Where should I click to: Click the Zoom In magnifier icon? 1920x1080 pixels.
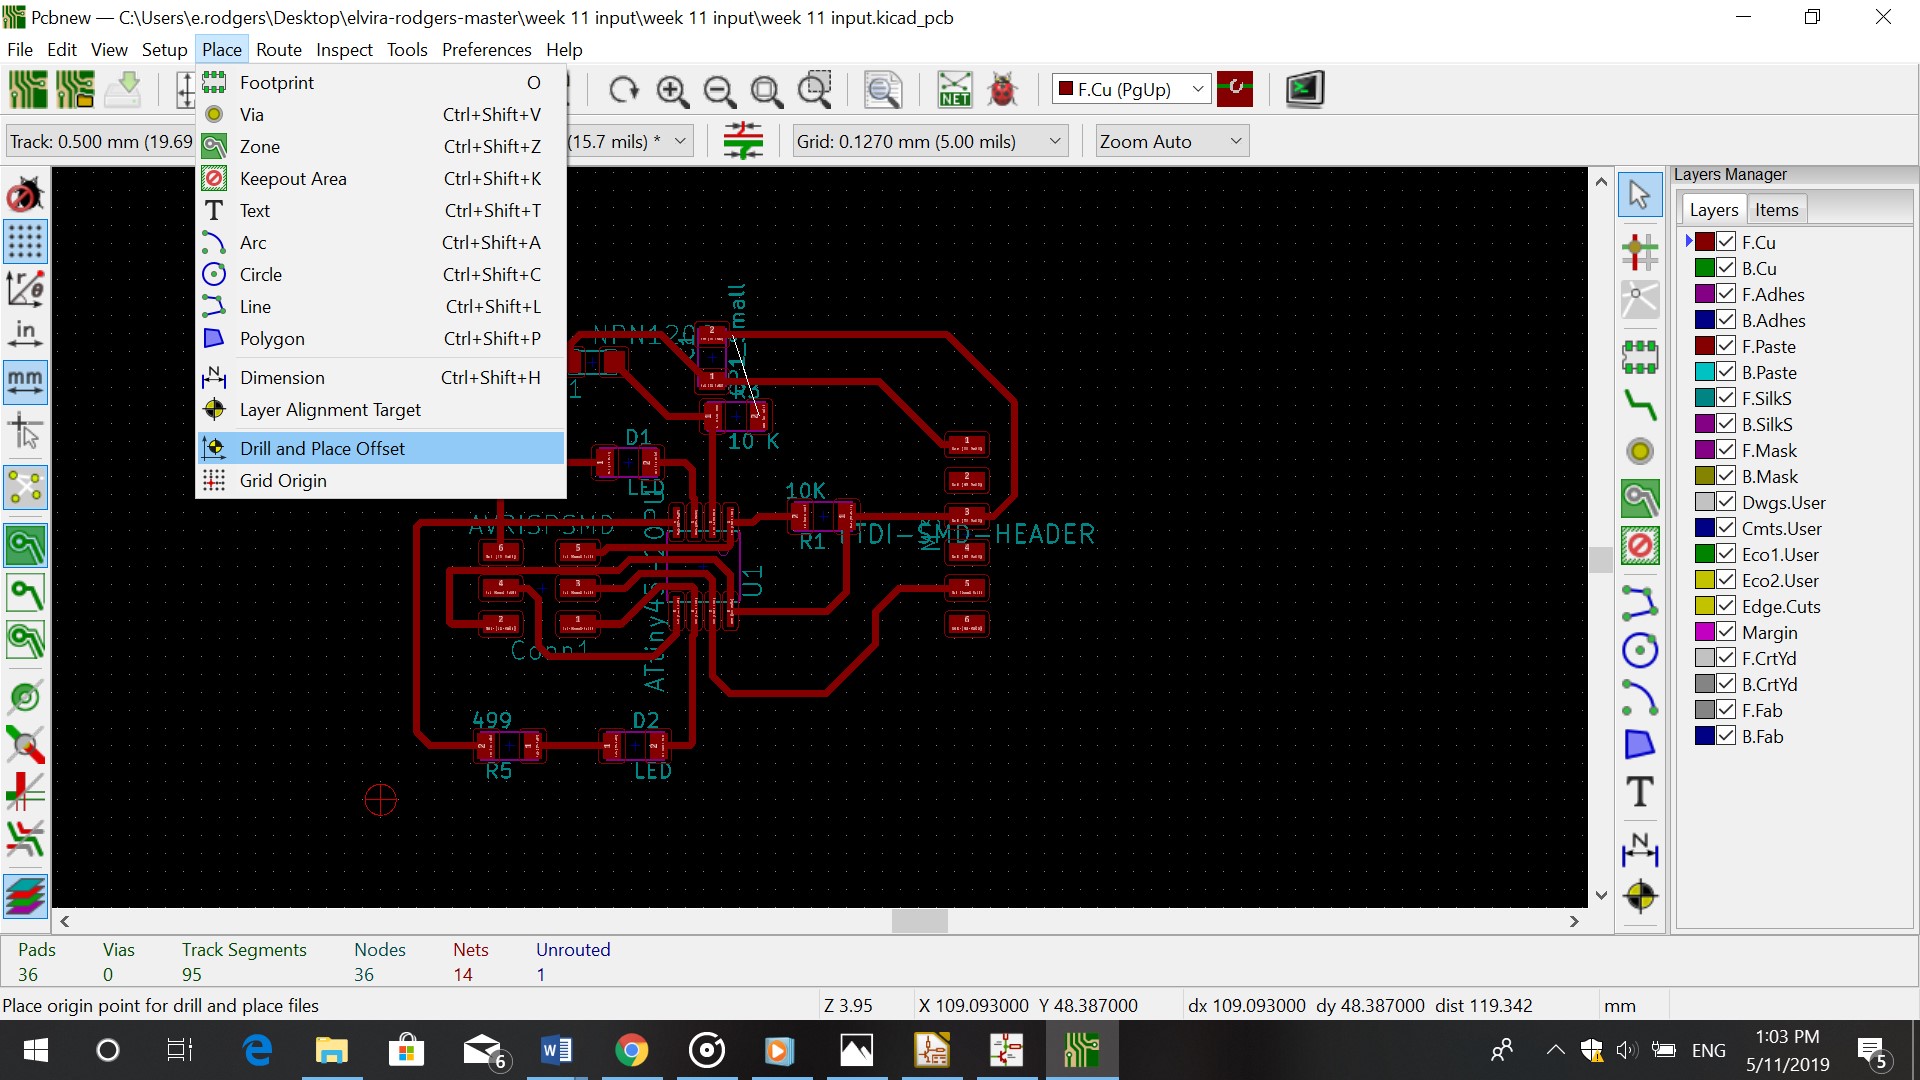pyautogui.click(x=672, y=91)
